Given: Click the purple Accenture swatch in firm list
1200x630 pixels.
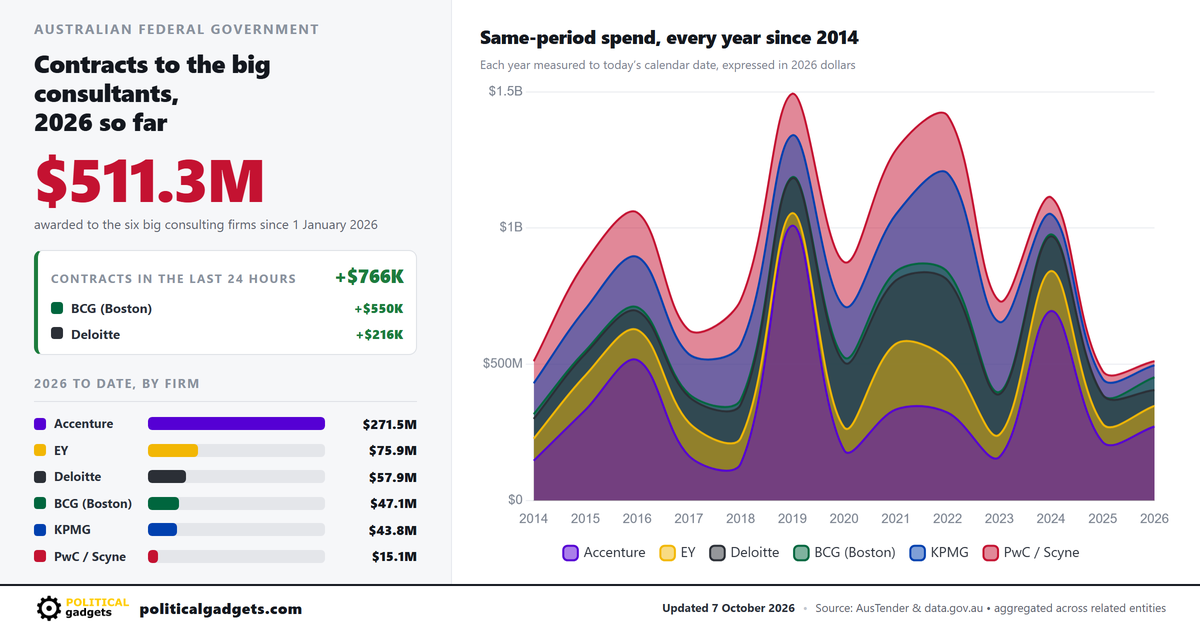Looking at the screenshot, I should (x=40, y=424).
